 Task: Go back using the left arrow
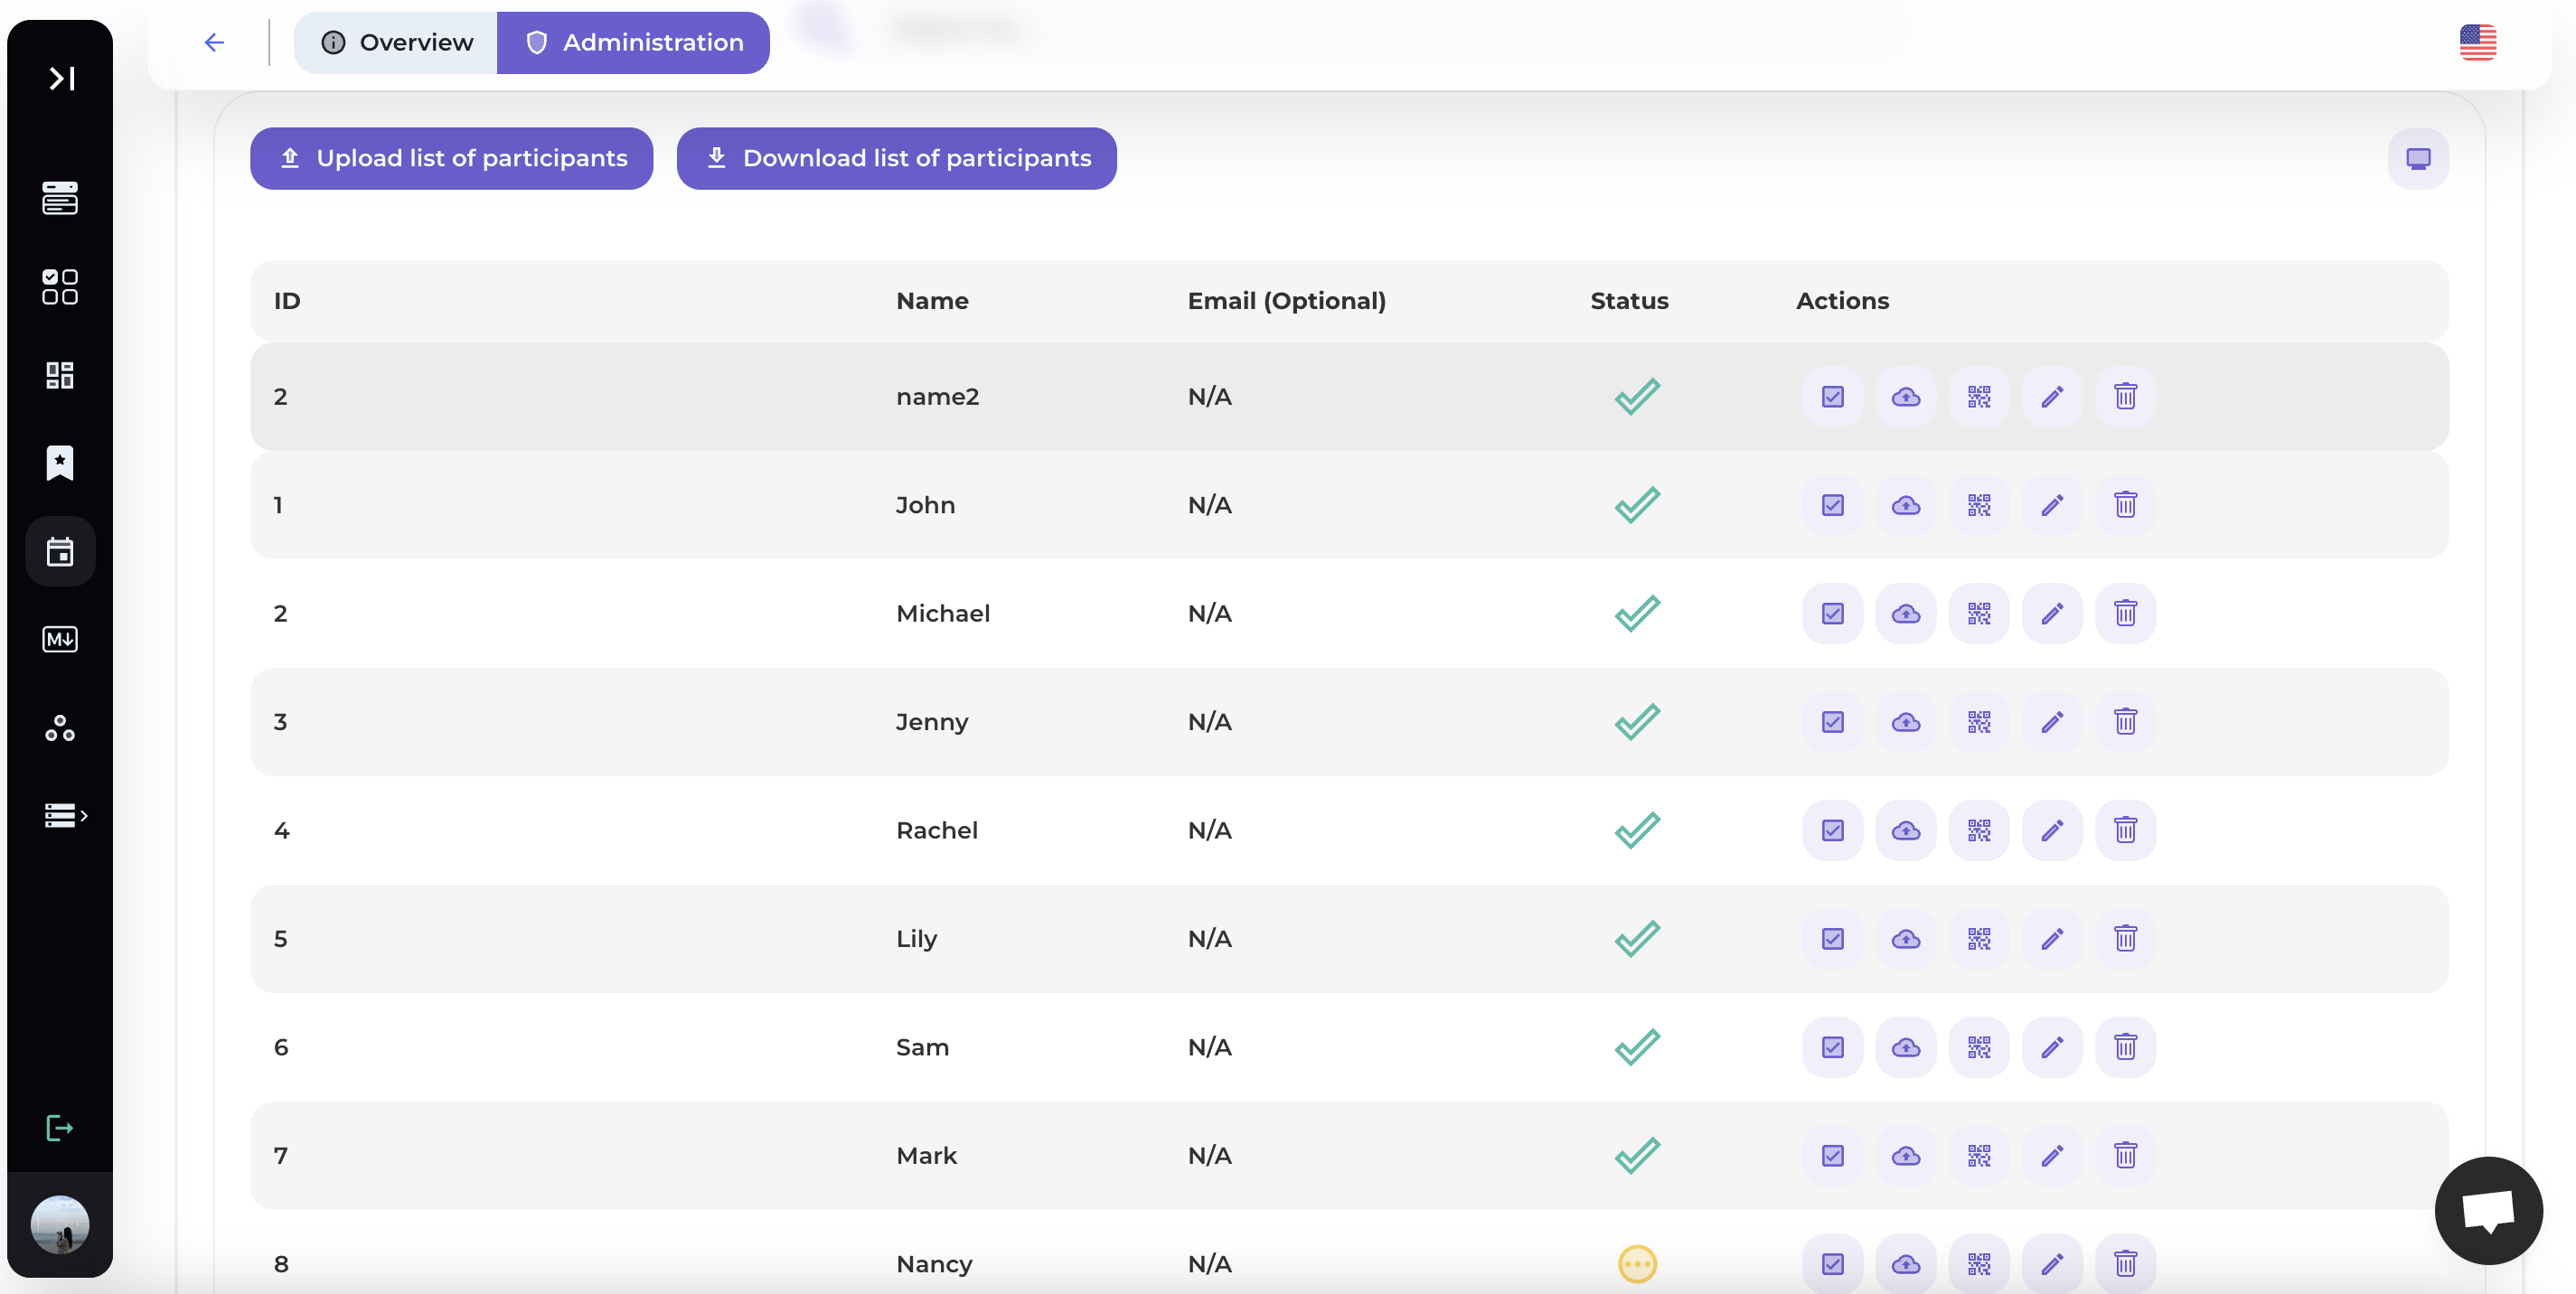(214, 42)
